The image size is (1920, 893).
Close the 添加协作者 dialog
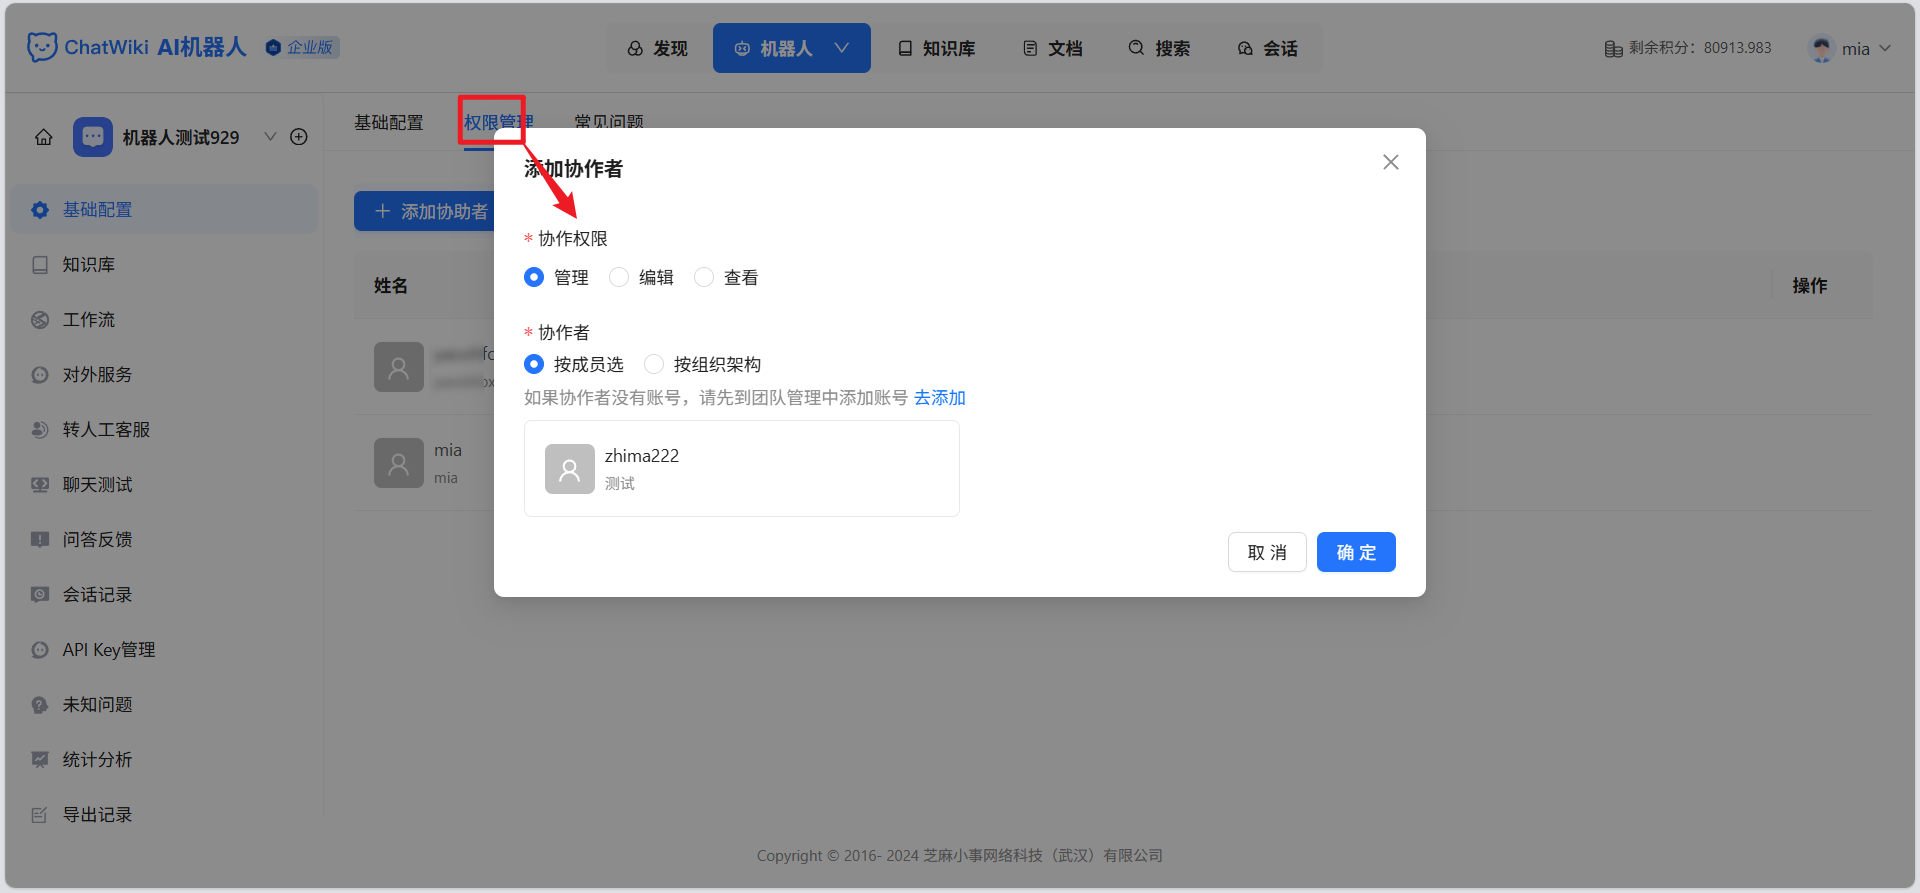tap(1390, 162)
